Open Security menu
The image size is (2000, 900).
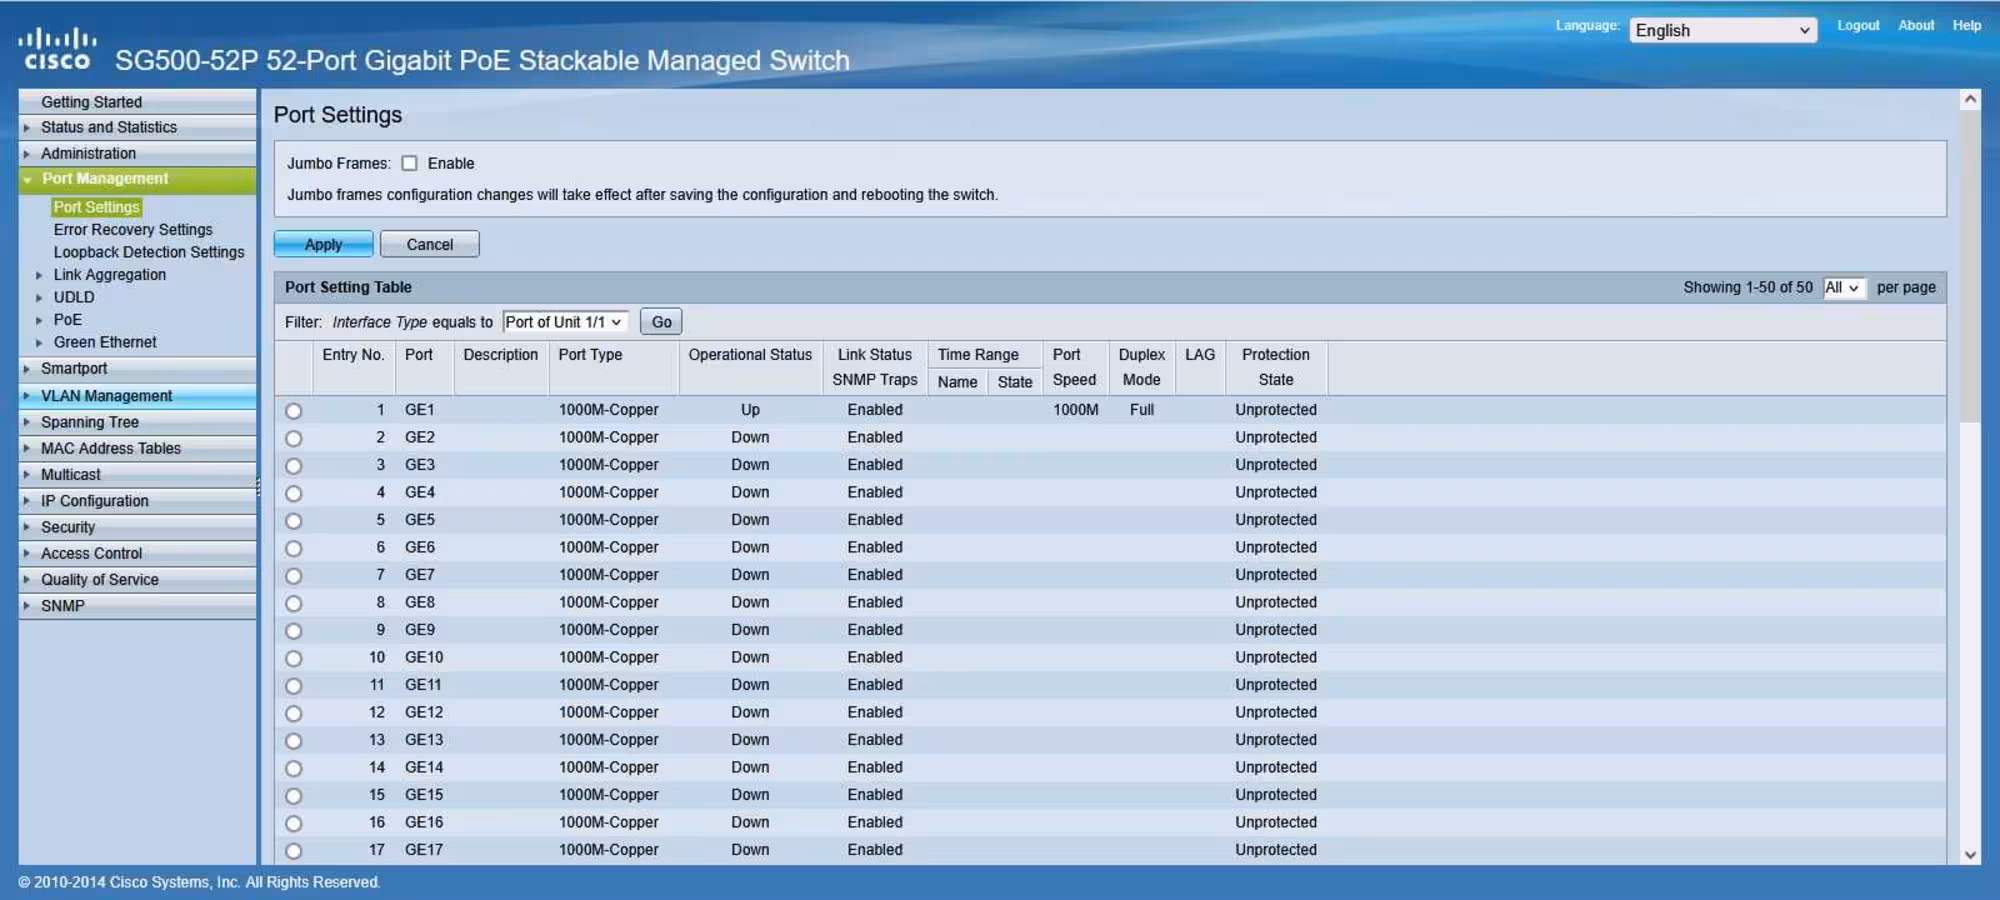pos(137,527)
